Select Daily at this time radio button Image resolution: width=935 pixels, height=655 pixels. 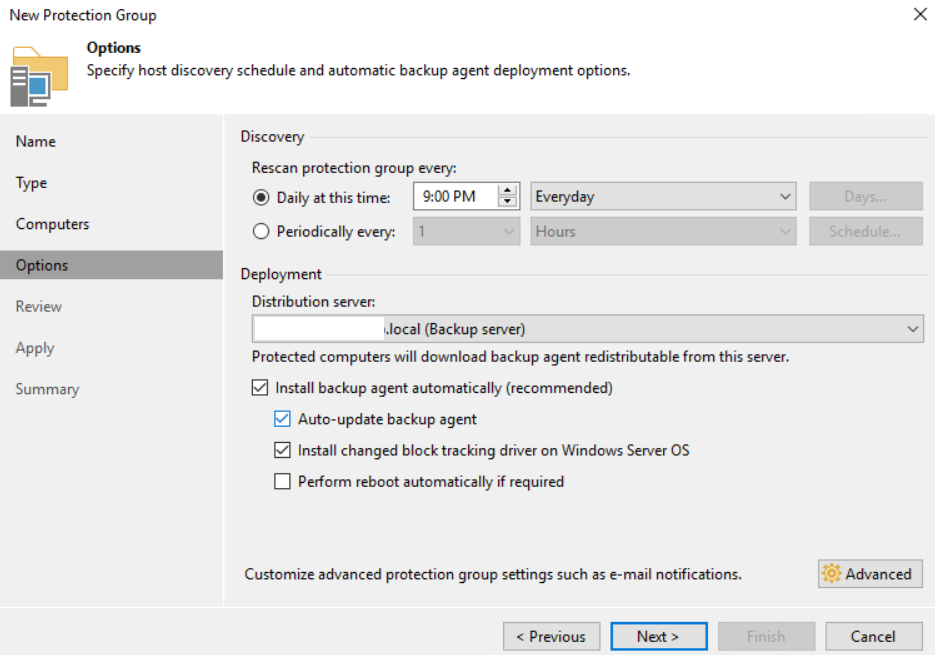click(262, 197)
